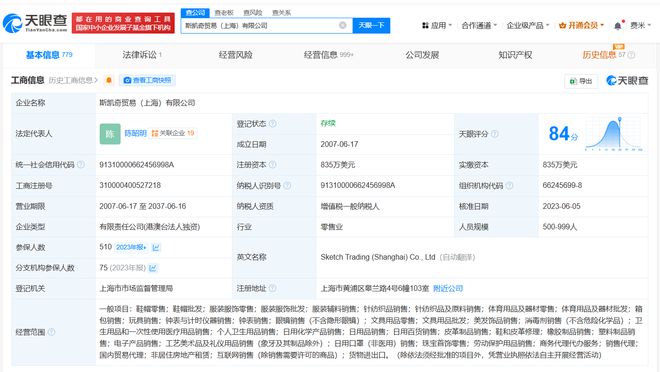This screenshot has height=372, width=660.
Task: Switch to 历史信息 tab
Action: tap(604, 55)
